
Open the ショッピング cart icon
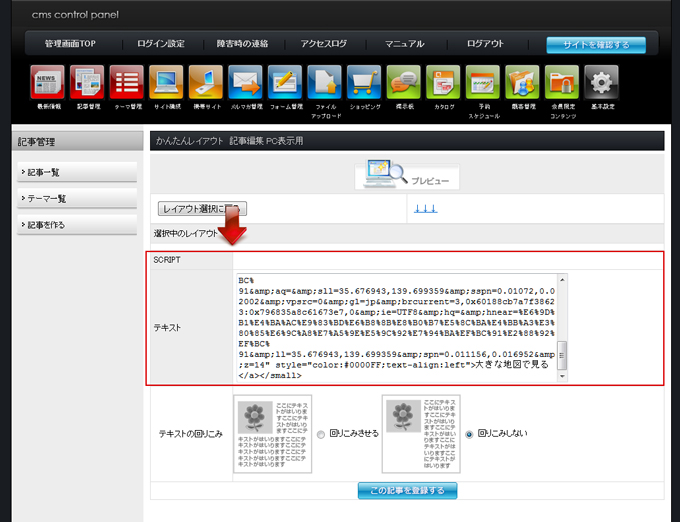click(364, 83)
